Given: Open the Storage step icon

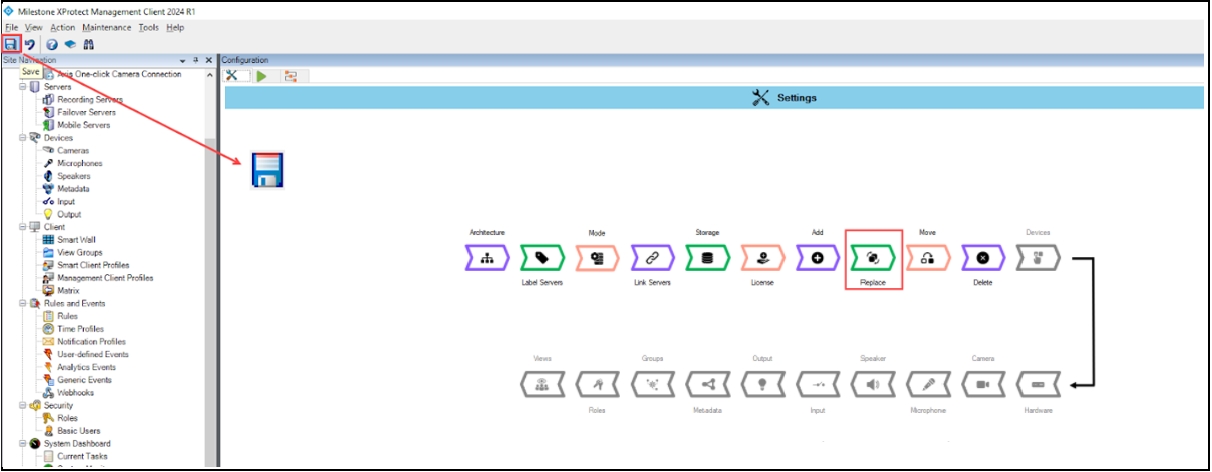Looking at the screenshot, I should (x=707, y=258).
